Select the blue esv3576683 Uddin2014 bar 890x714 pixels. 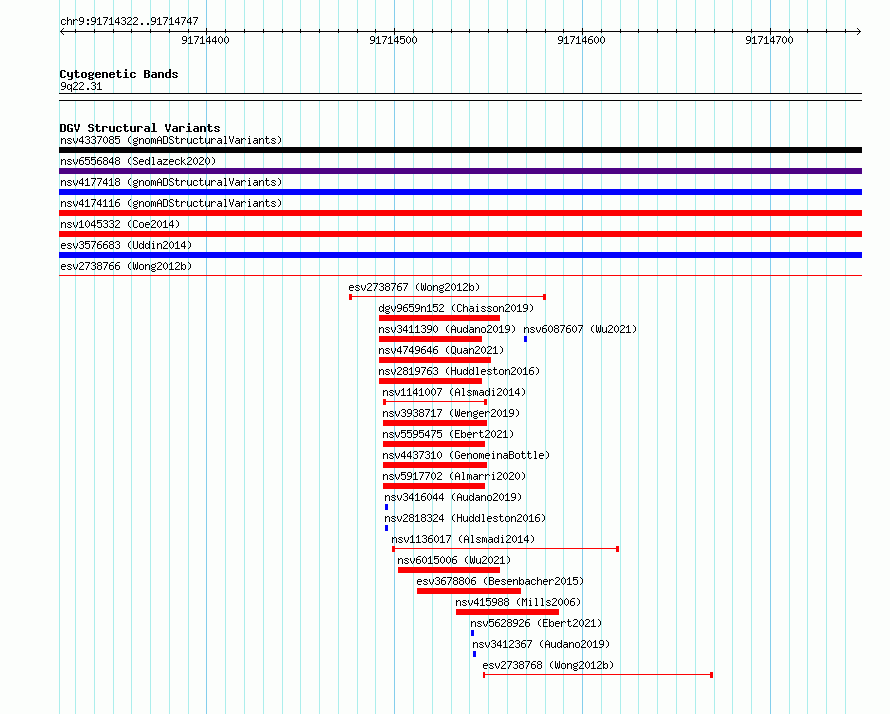pos(460,255)
